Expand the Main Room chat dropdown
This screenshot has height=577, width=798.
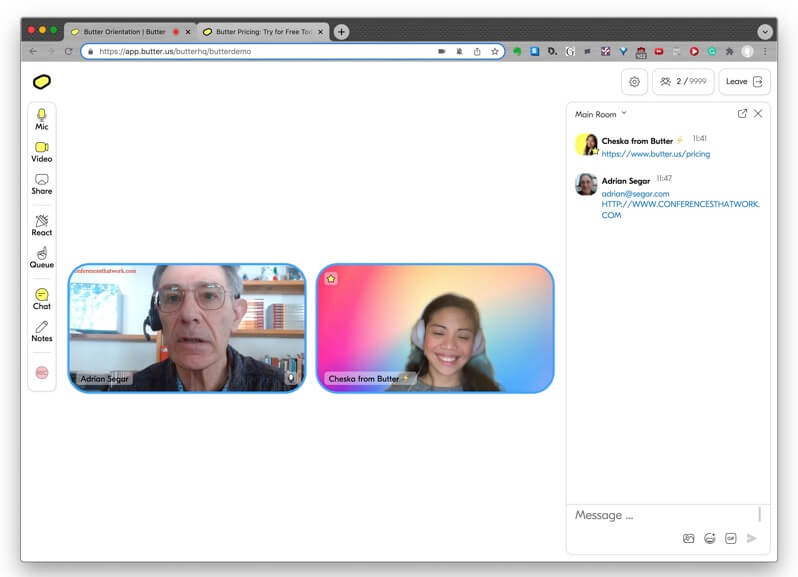tap(601, 114)
